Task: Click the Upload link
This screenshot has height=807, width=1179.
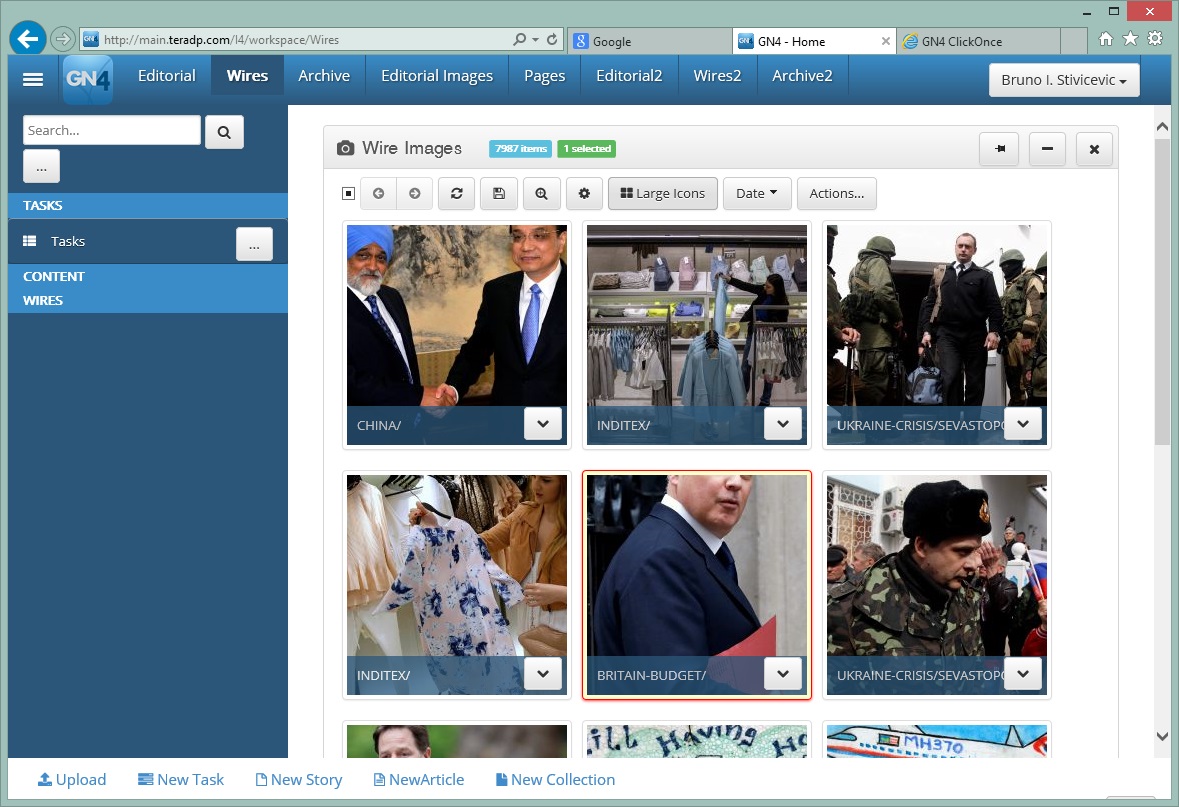Action: coord(72,780)
